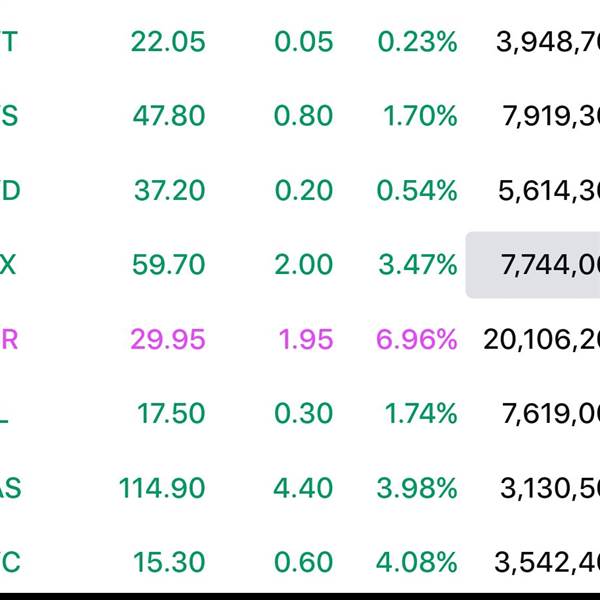600x600 pixels.
Task: Click the volume starting with 3,948
Action: coord(547,42)
